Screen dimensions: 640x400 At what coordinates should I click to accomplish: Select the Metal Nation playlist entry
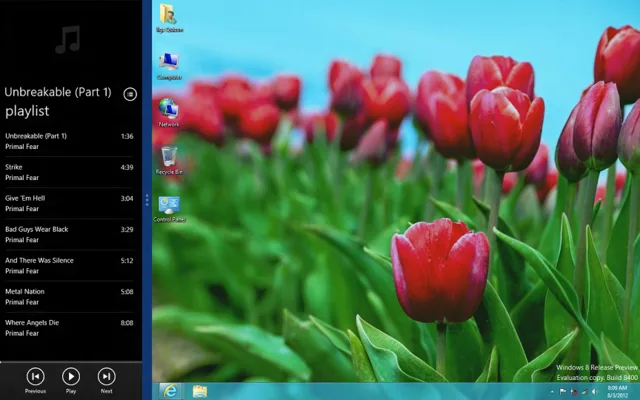pos(69,297)
